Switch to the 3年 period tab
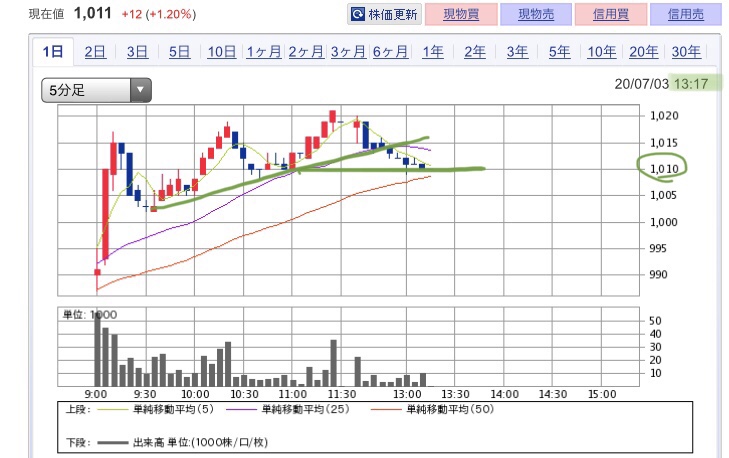 tap(517, 52)
